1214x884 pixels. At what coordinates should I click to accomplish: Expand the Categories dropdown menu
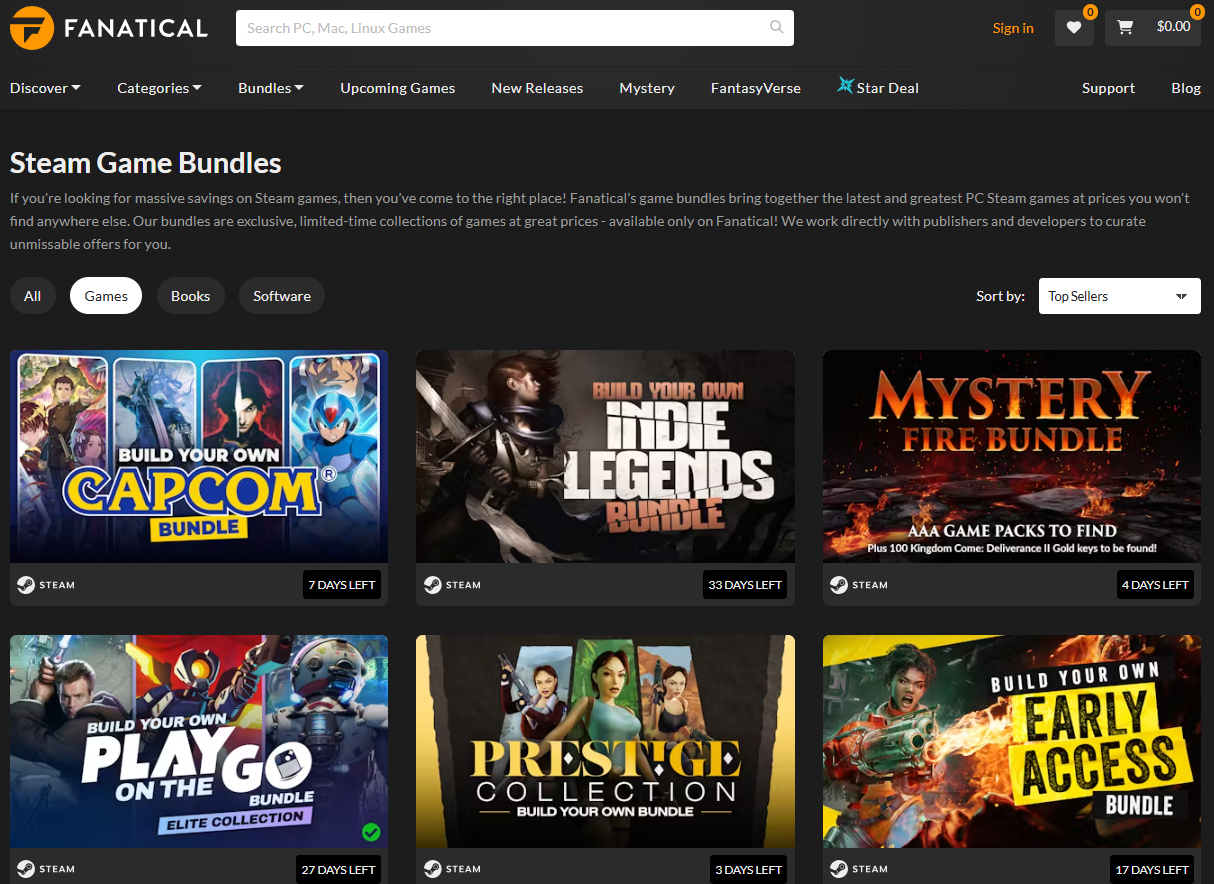click(x=159, y=88)
